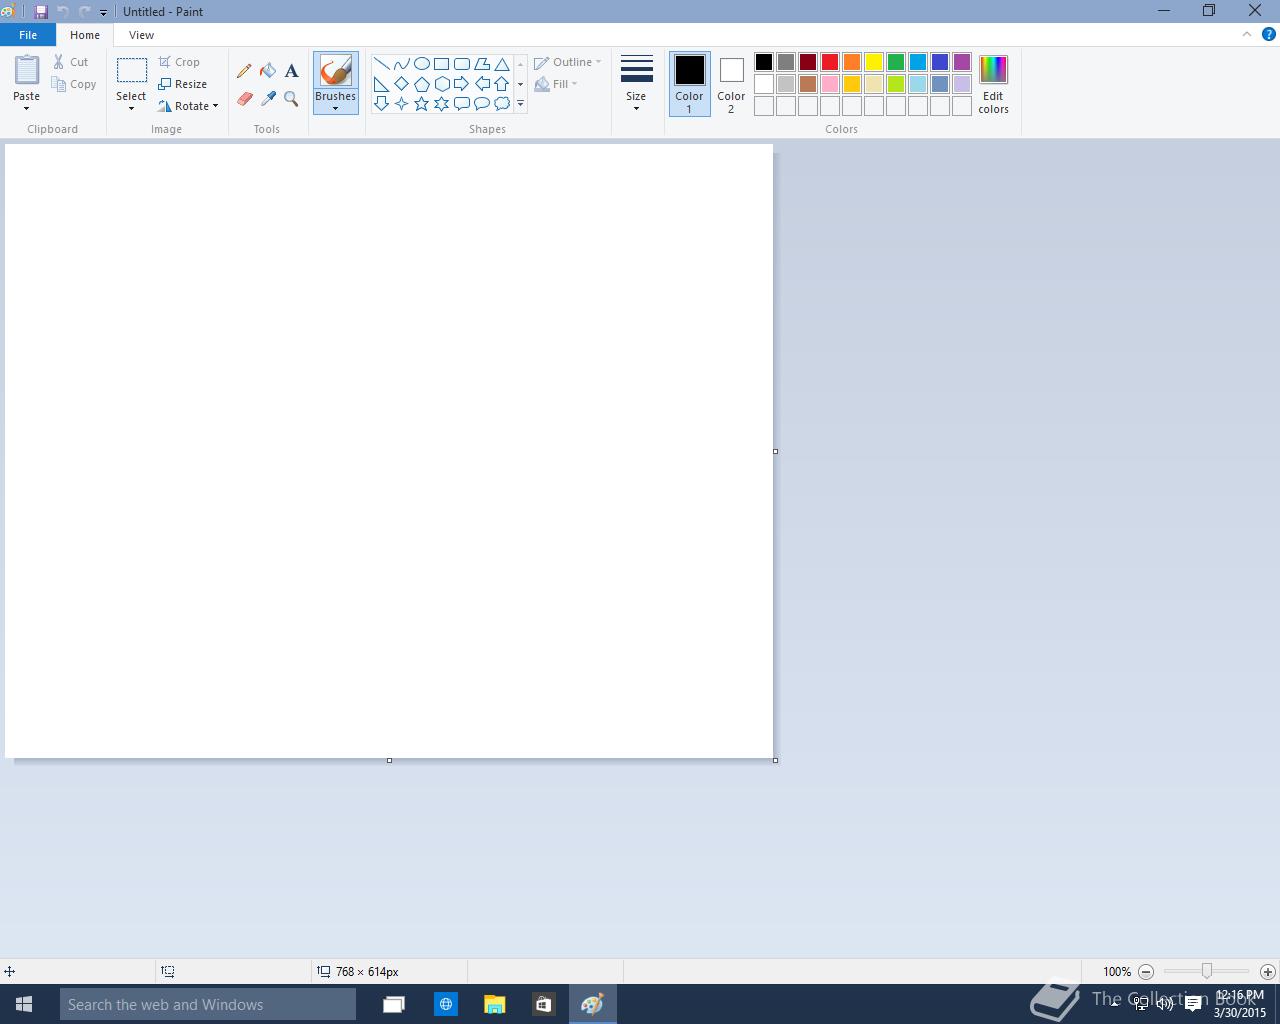Switch to the View tab
The height and width of the screenshot is (1024, 1280).
(x=141, y=35)
